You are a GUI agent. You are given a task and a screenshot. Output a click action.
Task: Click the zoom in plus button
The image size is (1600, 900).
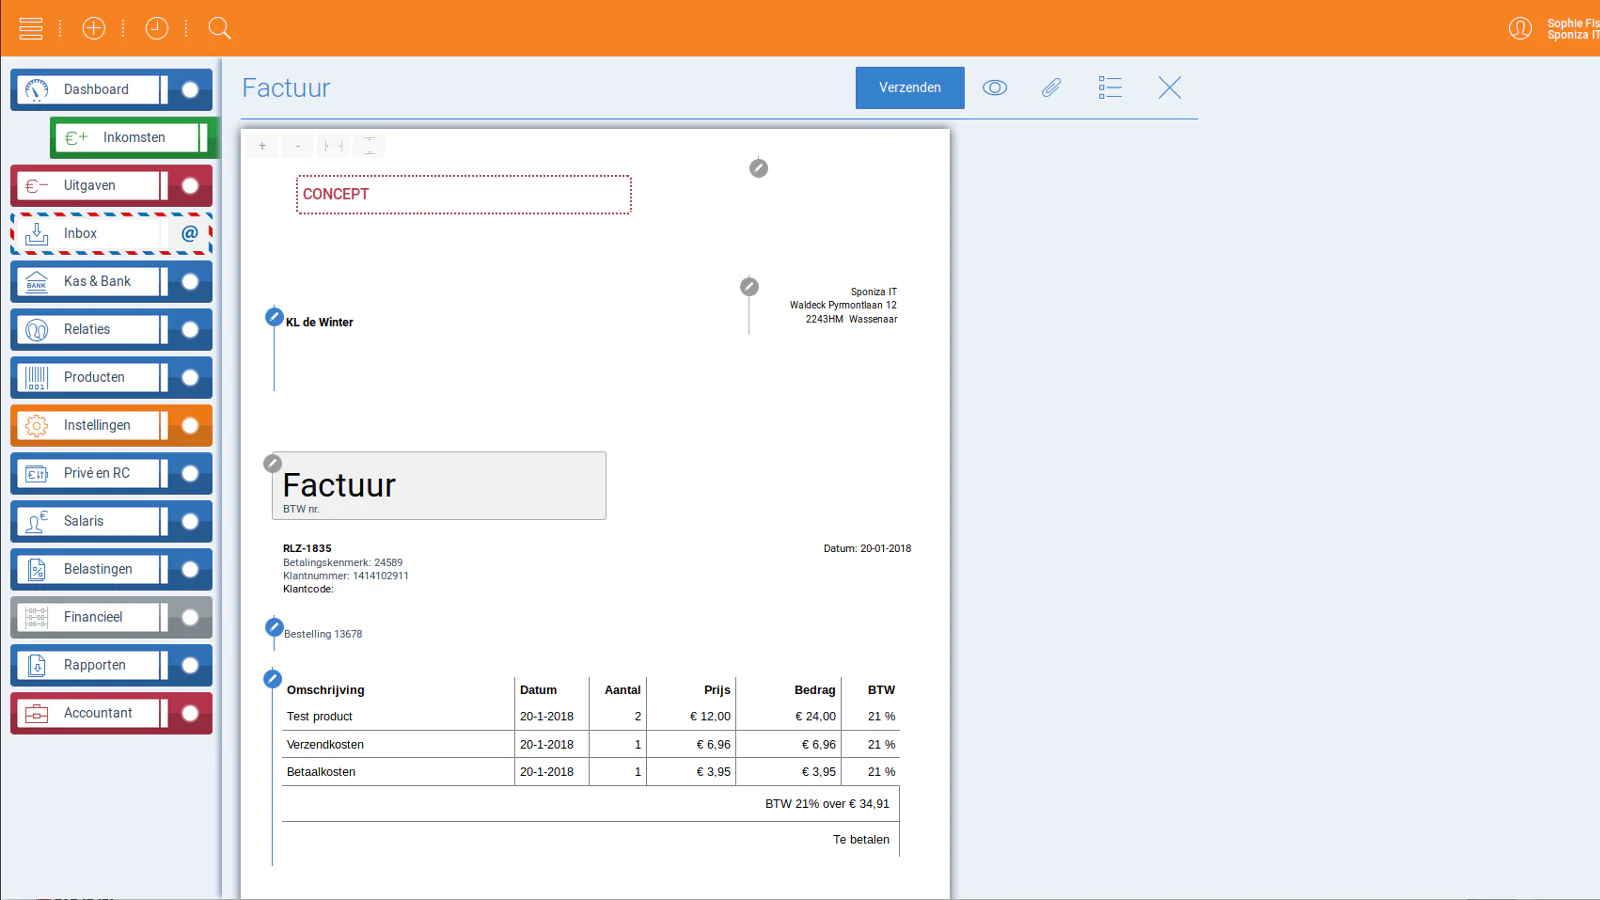click(x=262, y=146)
